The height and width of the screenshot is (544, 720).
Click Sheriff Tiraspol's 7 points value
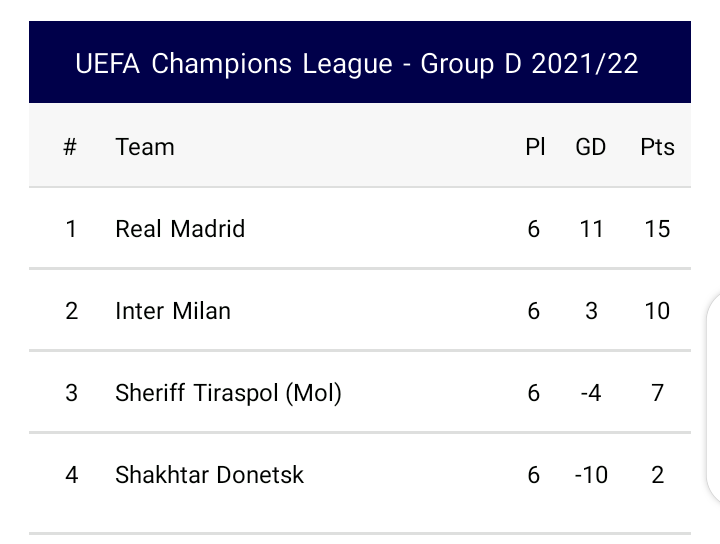pyautogui.click(x=657, y=393)
